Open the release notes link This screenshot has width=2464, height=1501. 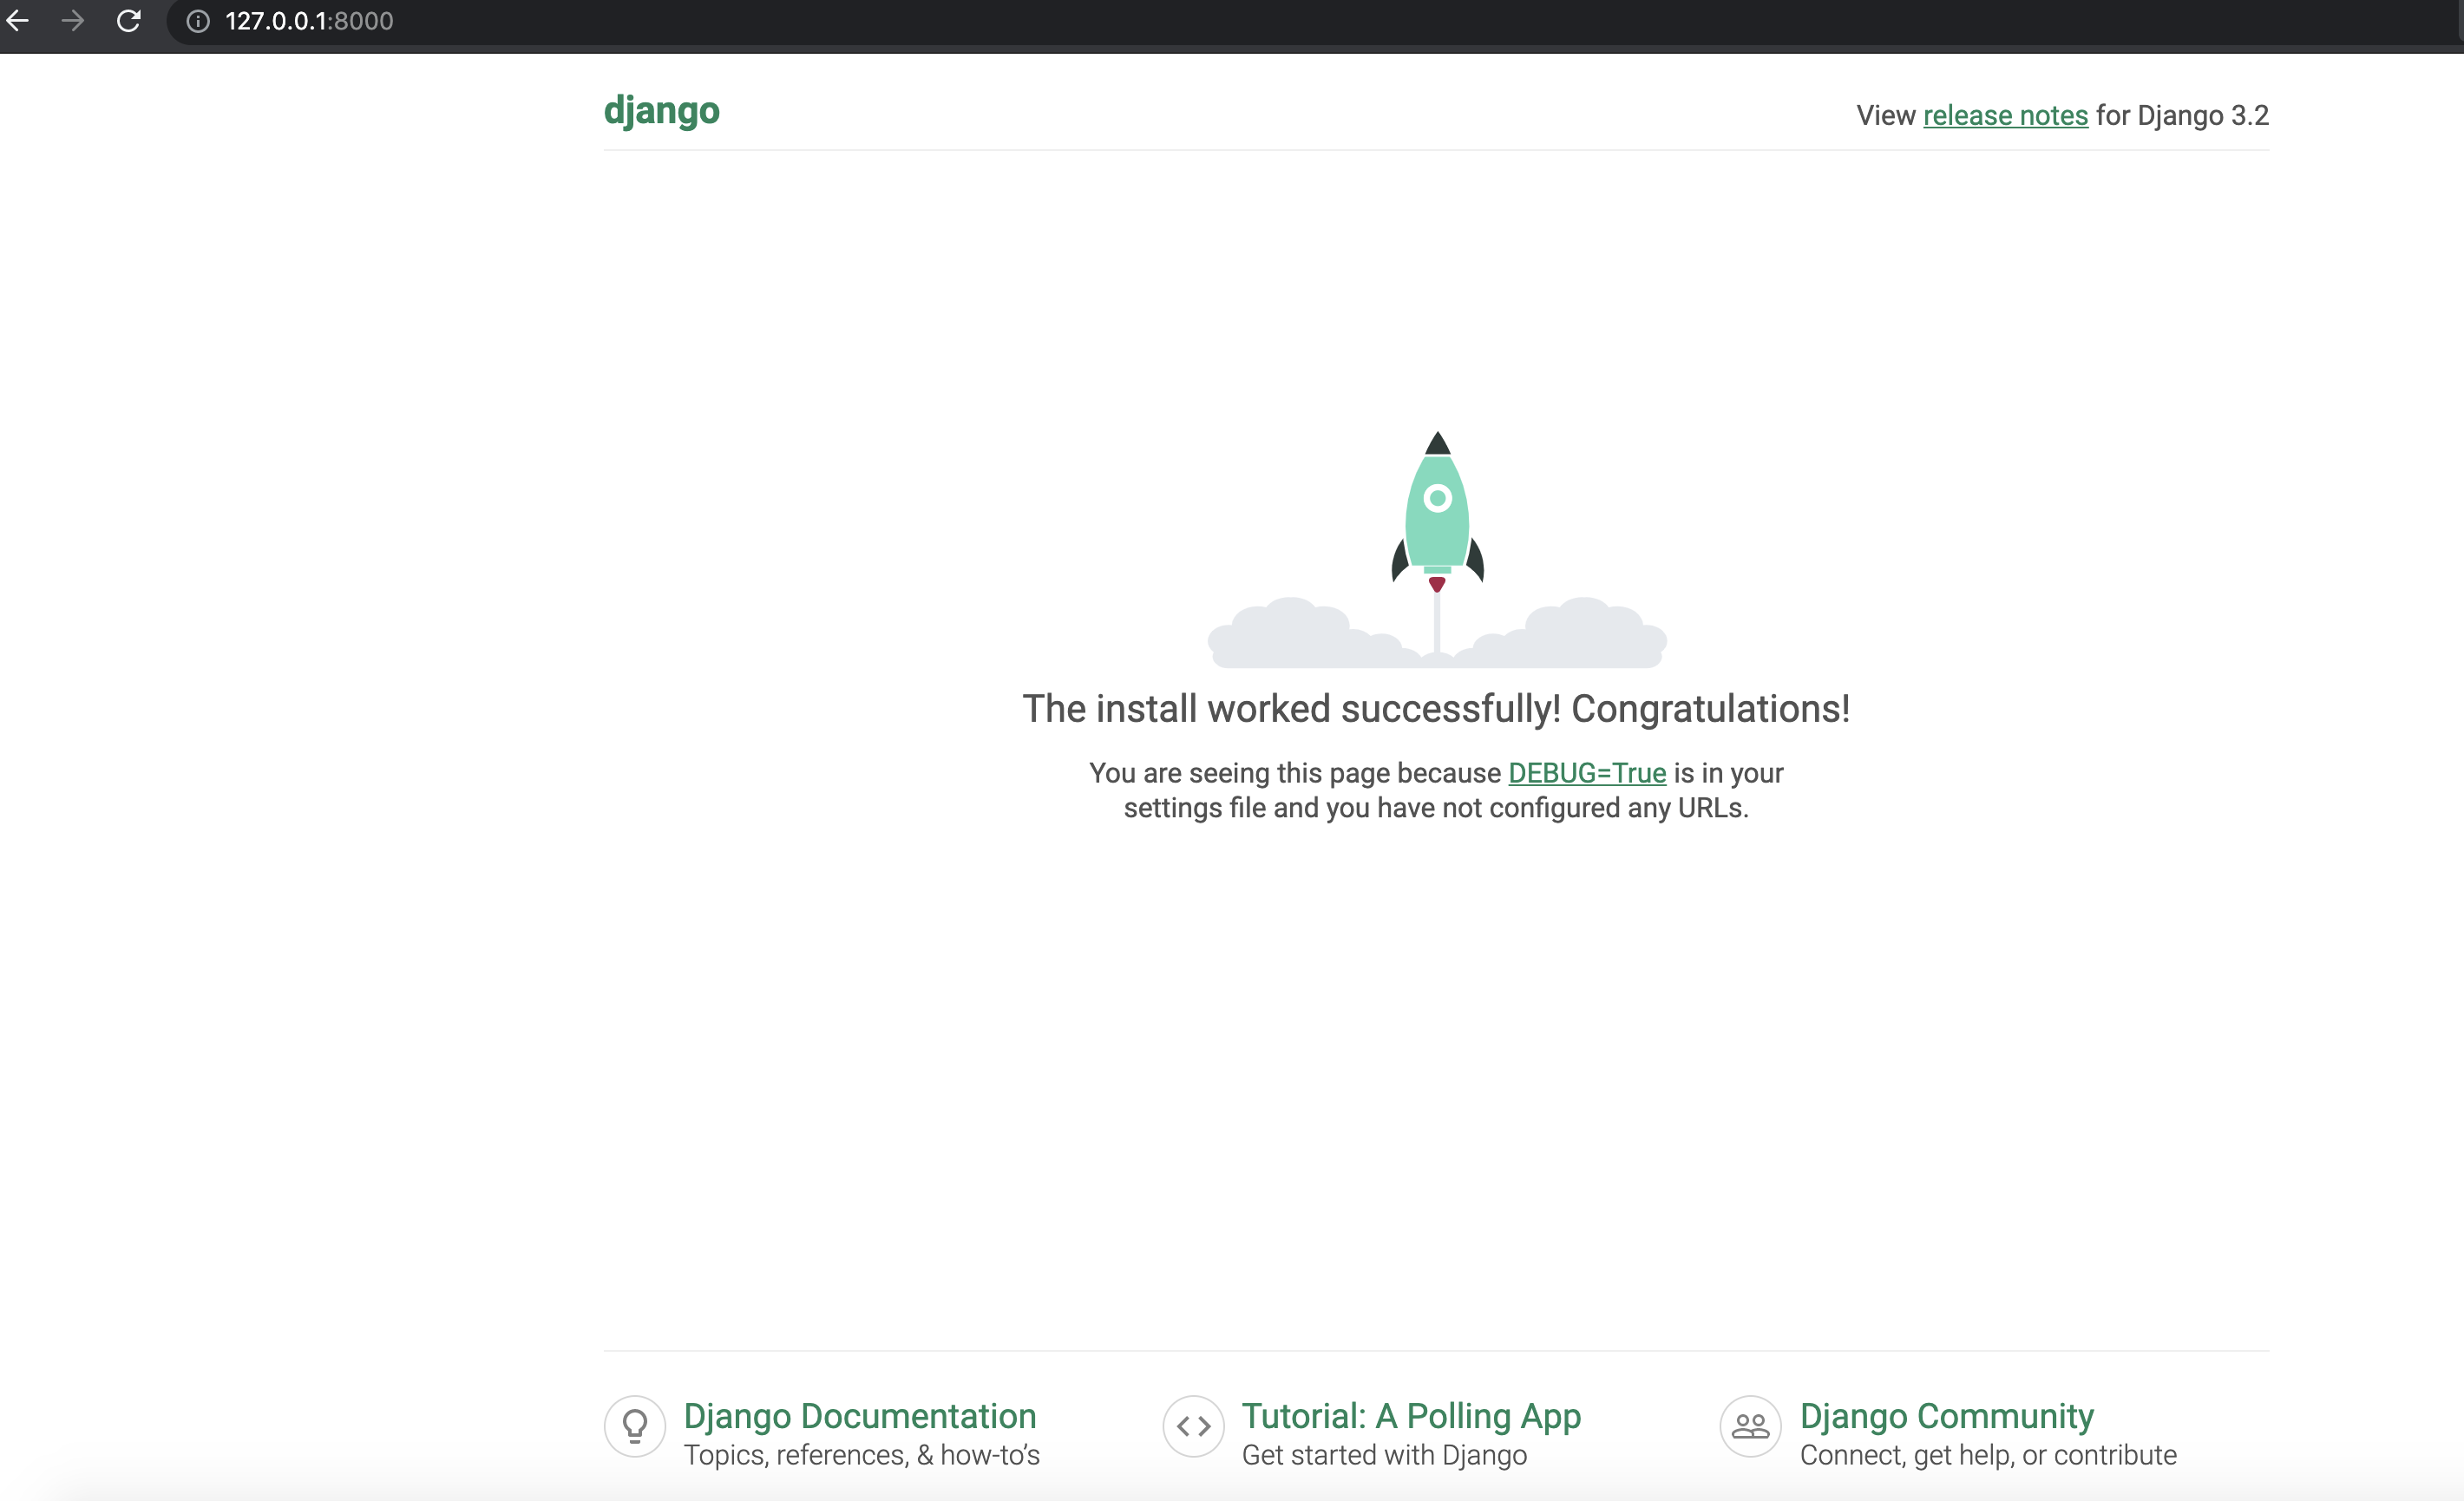2005,116
